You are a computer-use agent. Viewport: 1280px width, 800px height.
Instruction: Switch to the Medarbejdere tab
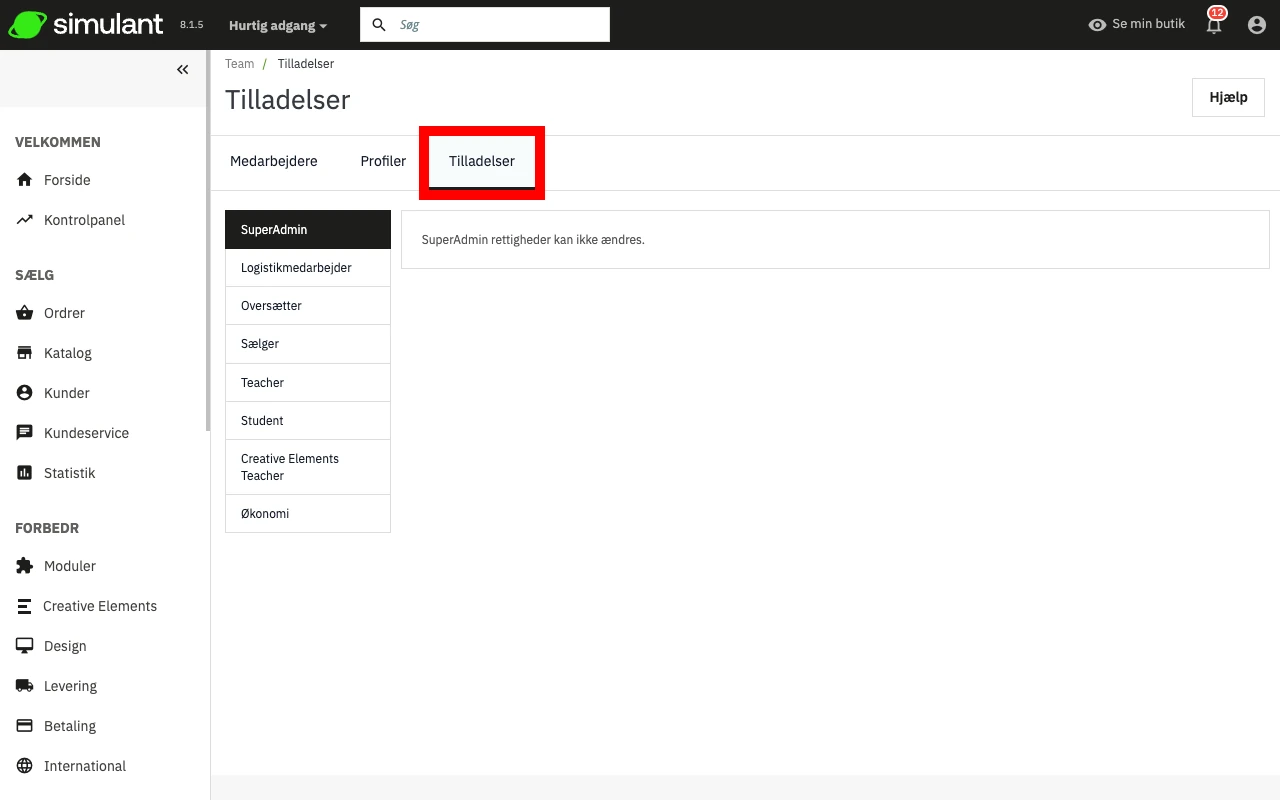pyautogui.click(x=274, y=161)
